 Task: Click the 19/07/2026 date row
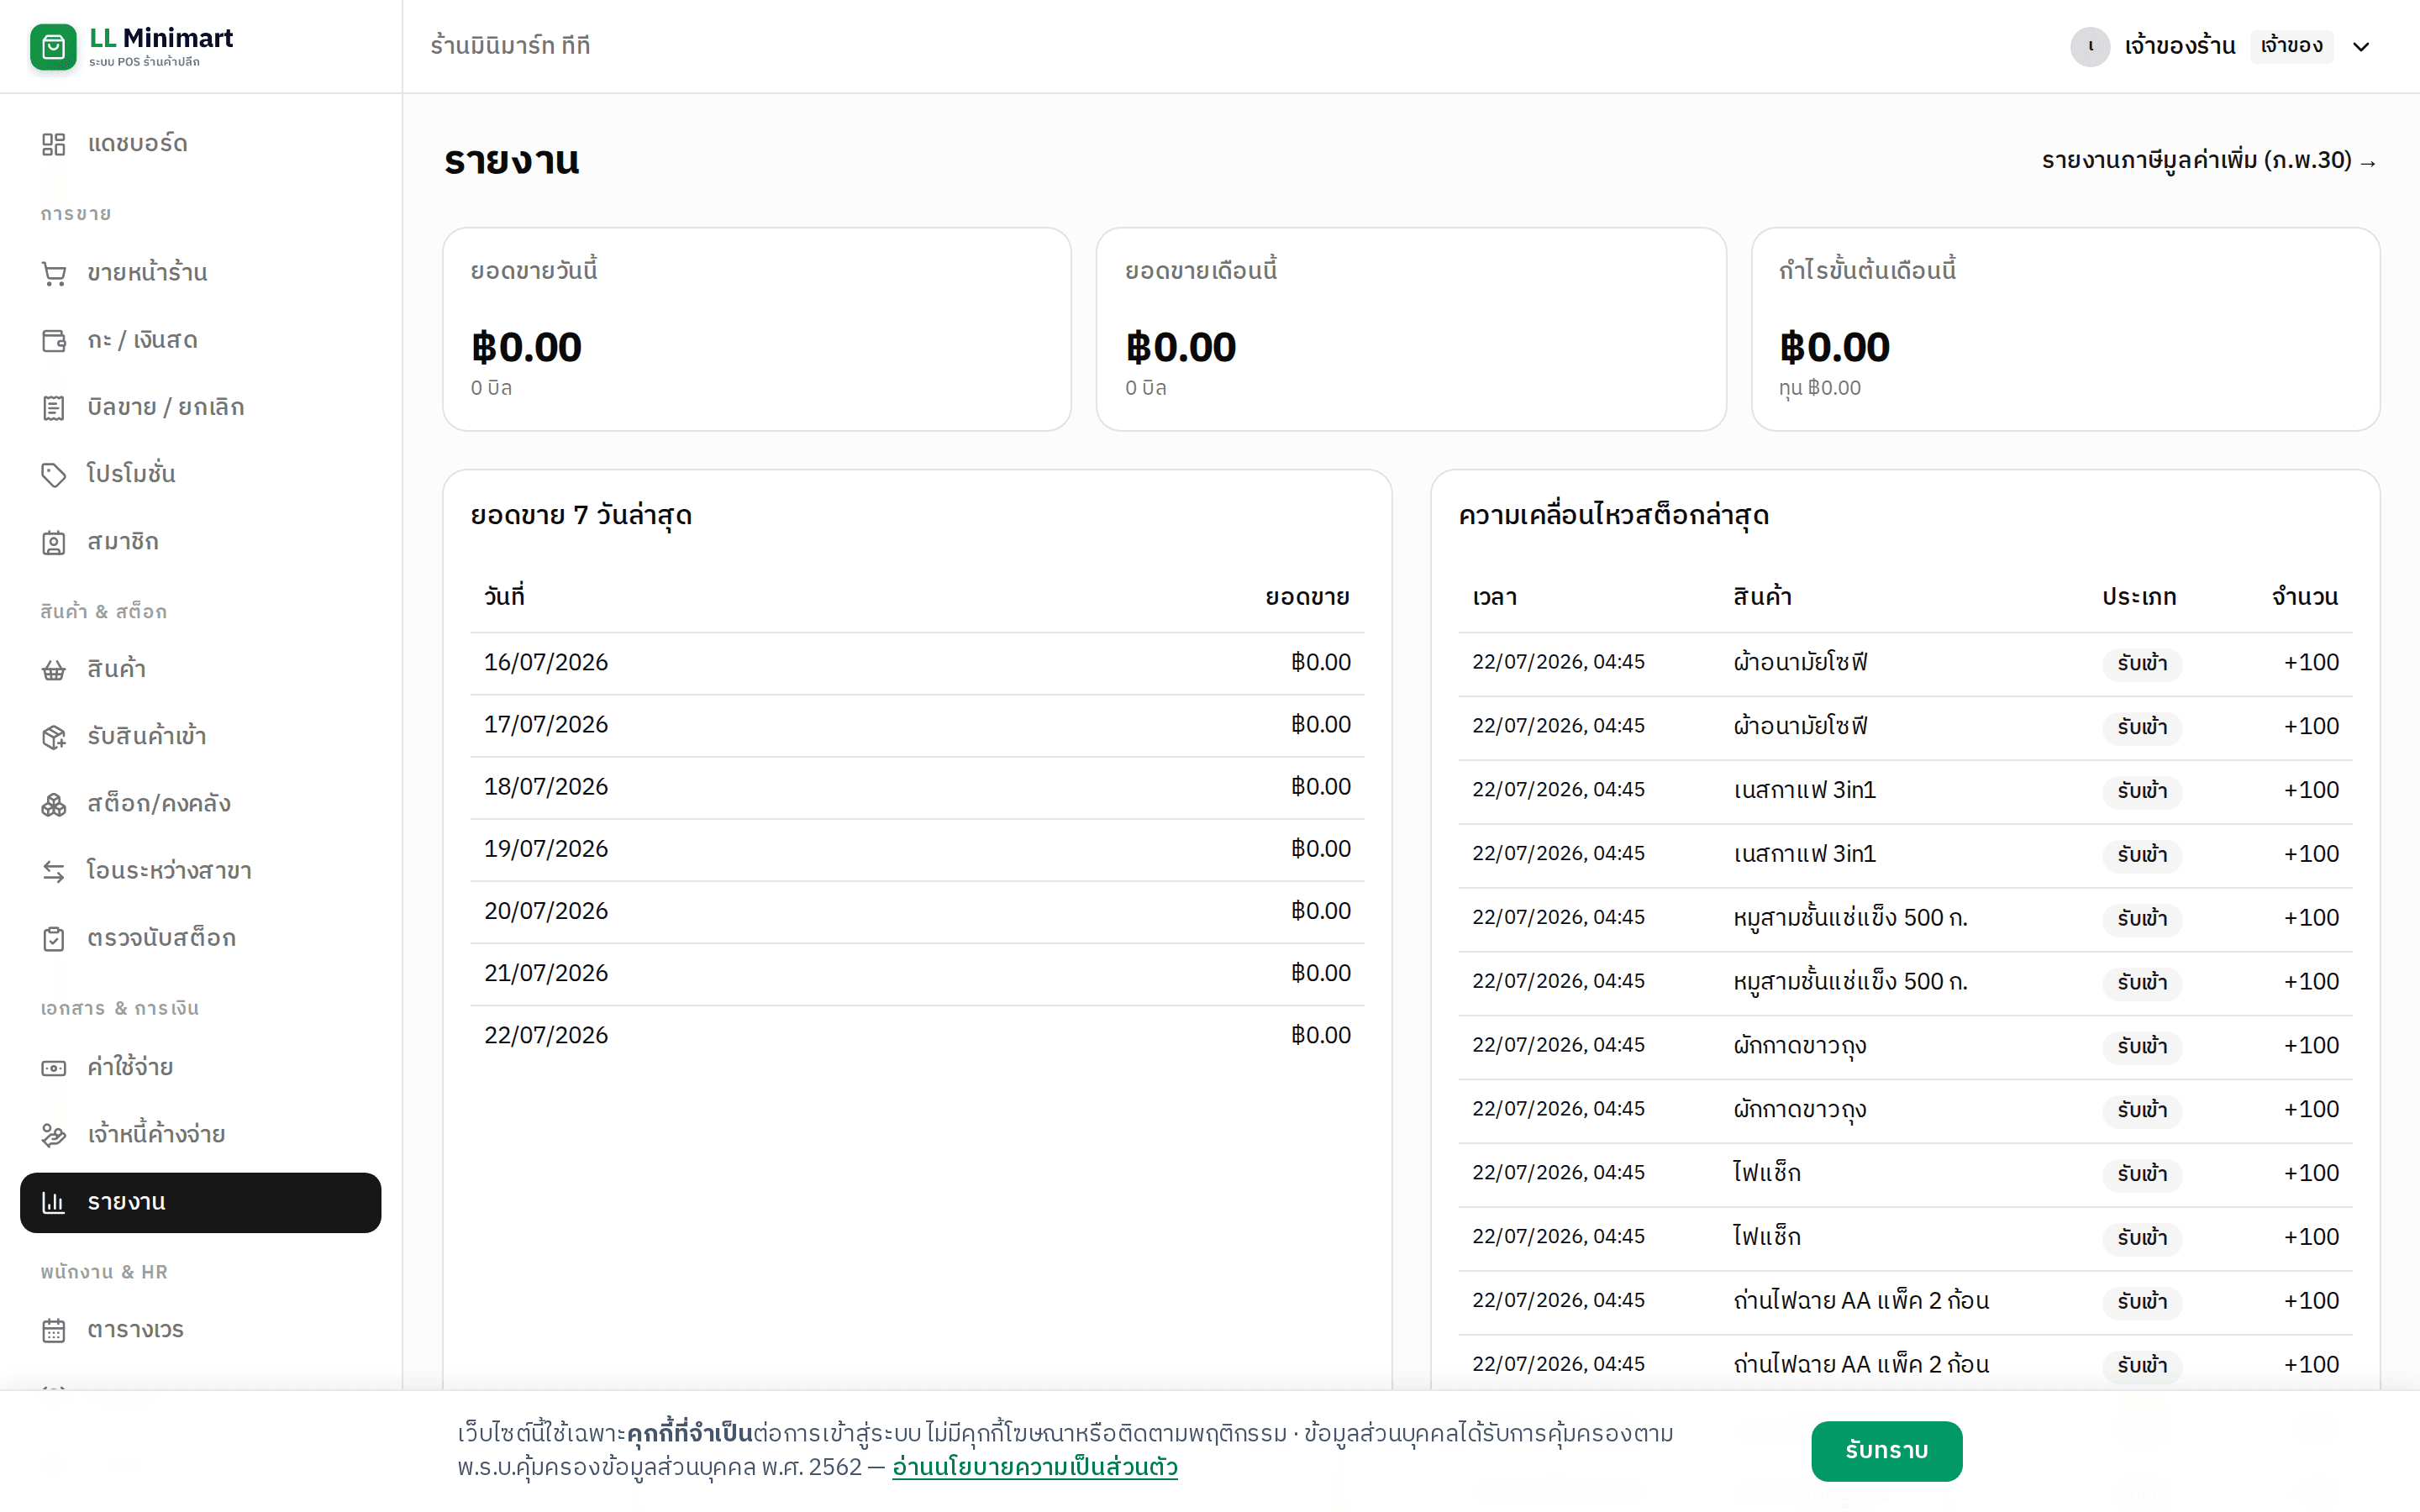click(x=917, y=849)
